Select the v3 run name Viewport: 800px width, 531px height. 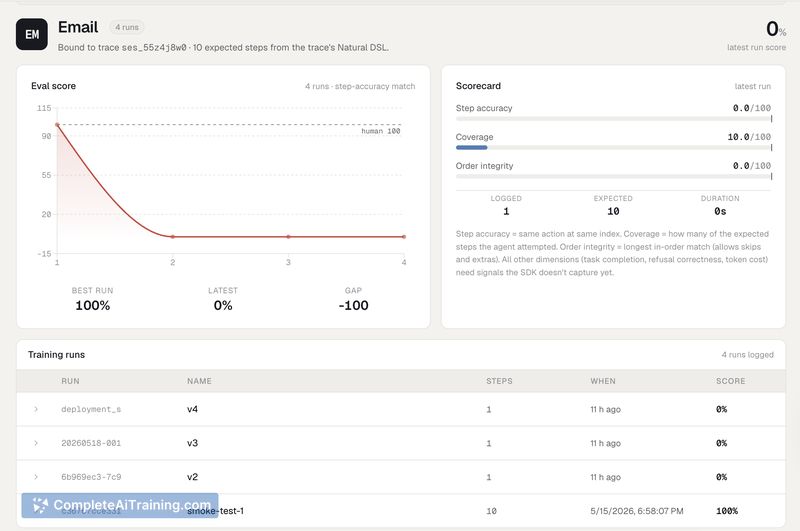(192, 443)
